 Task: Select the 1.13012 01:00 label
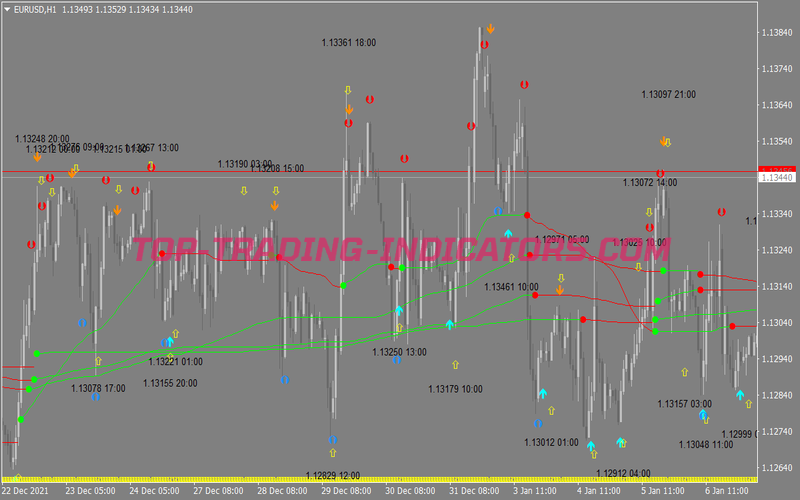coord(551,442)
